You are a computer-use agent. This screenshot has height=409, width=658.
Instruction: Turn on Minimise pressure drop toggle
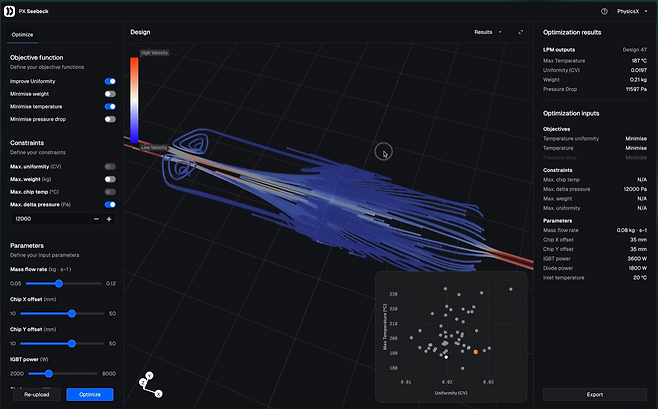(x=109, y=119)
